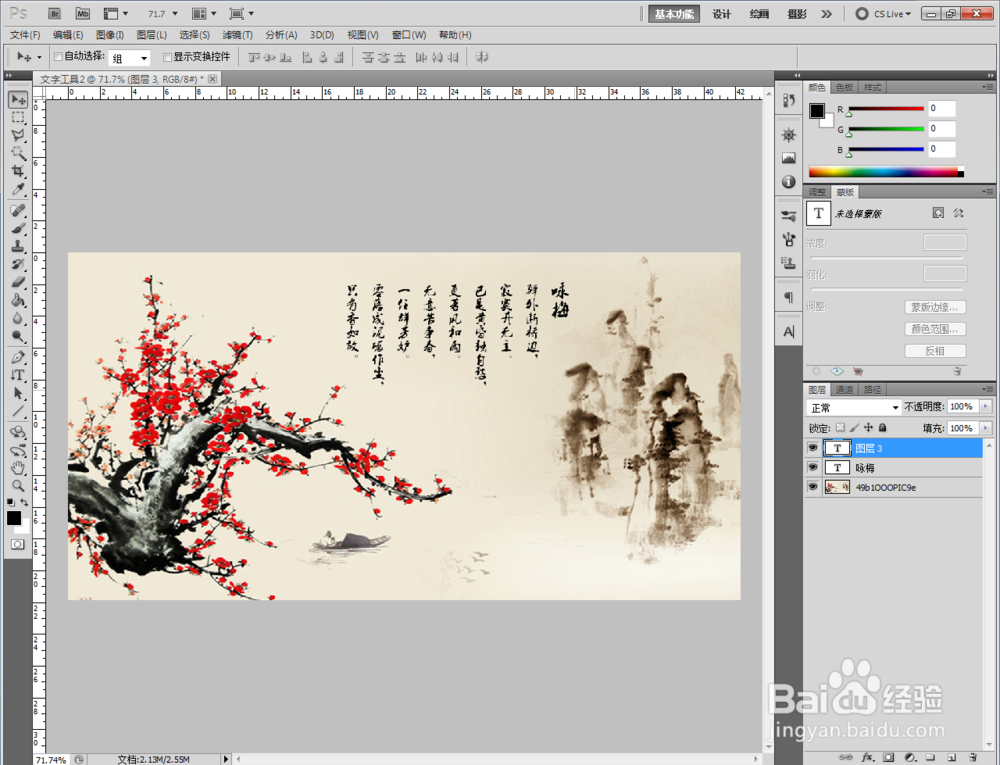Select the Hand tool

pyautogui.click(x=18, y=469)
